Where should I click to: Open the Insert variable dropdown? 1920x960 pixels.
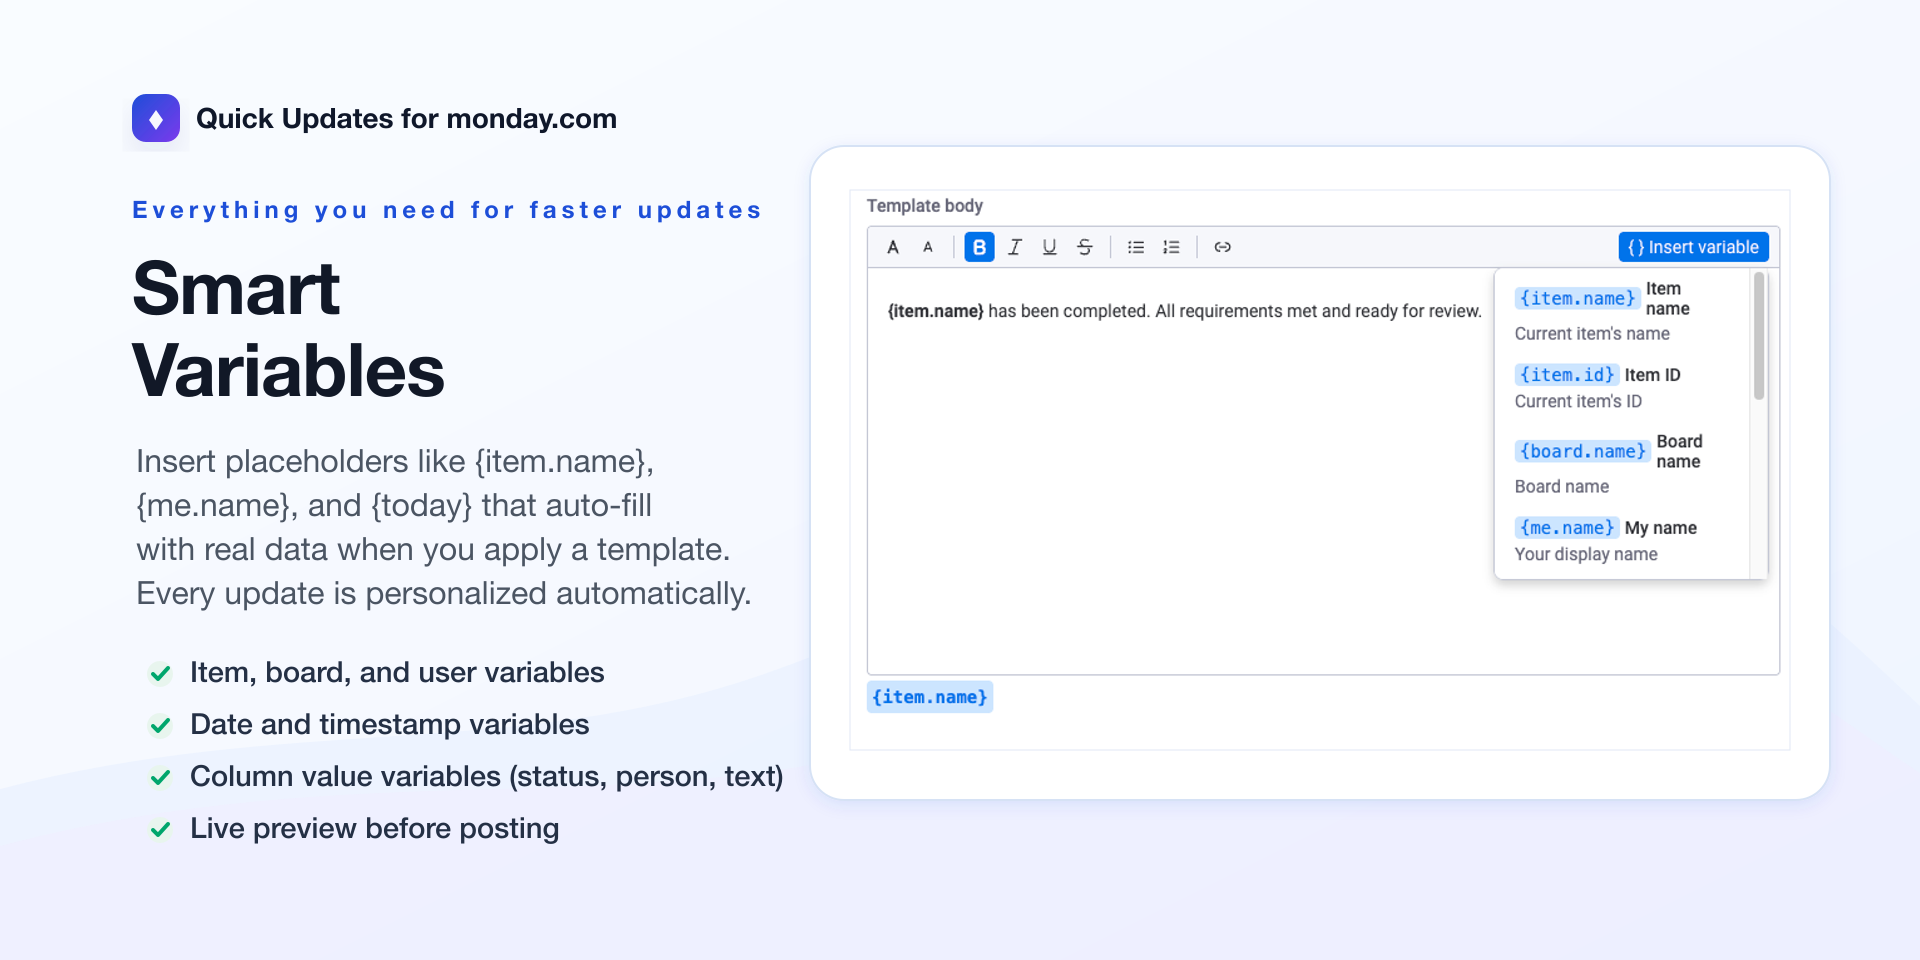click(1693, 247)
